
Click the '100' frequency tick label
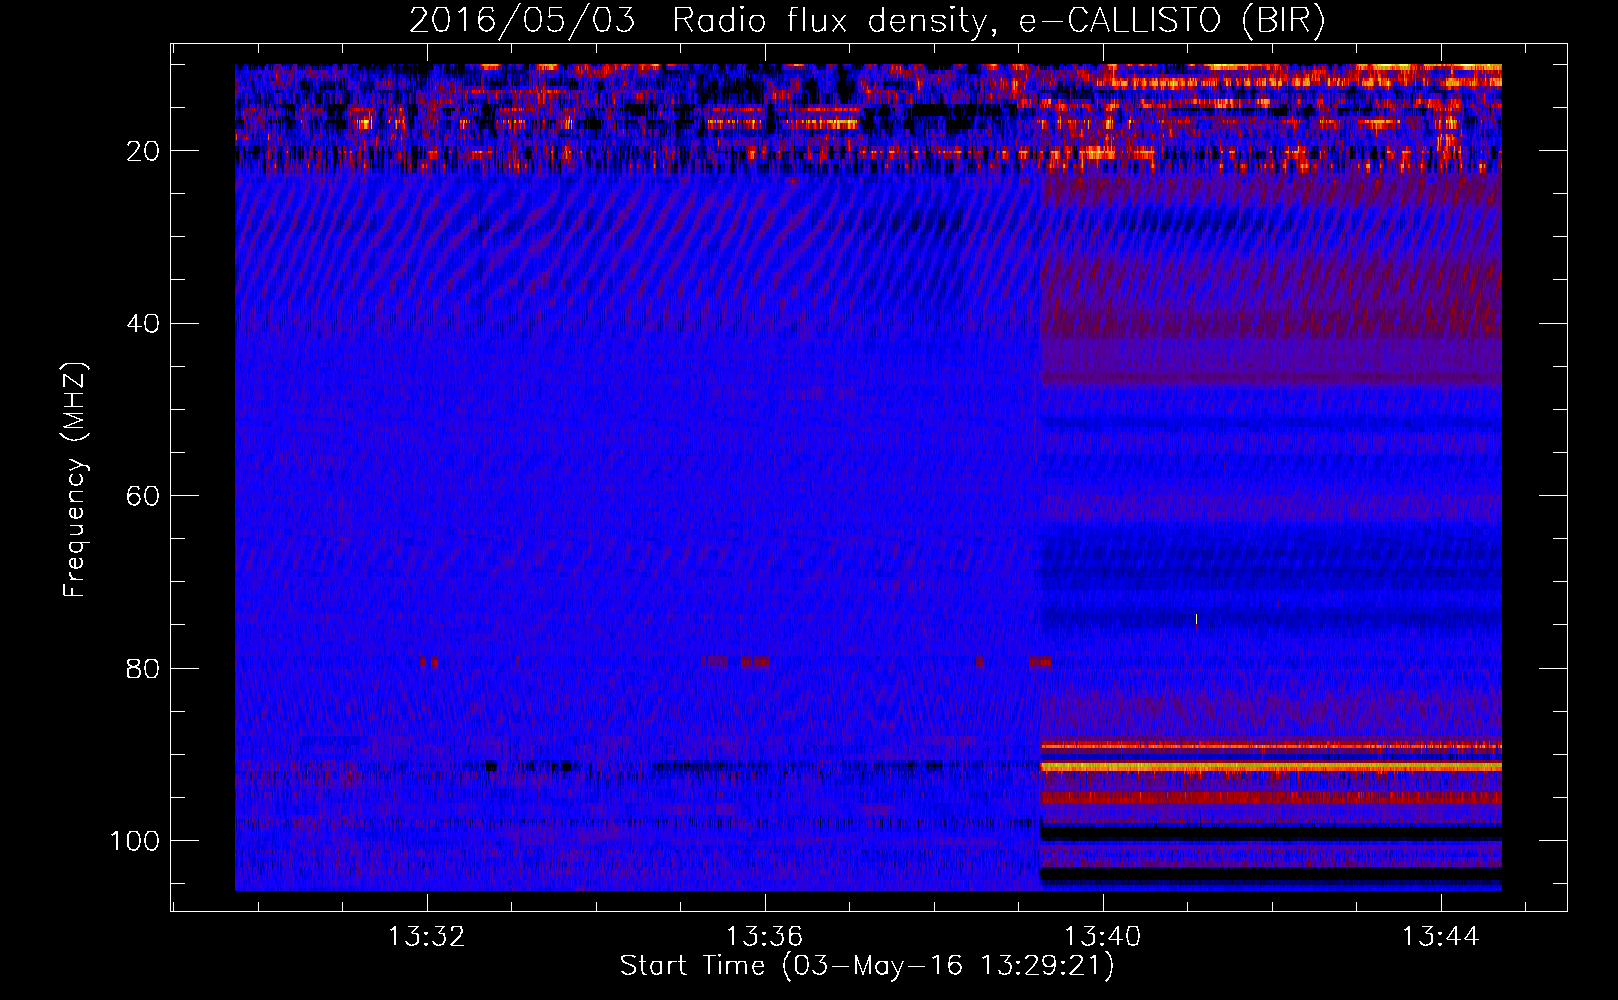[135, 841]
